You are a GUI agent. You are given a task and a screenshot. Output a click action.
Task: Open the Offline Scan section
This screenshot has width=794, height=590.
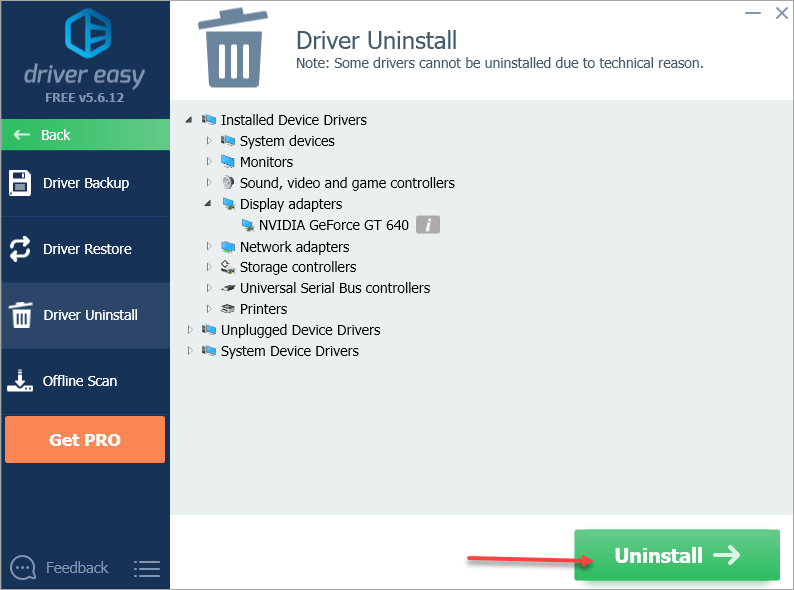pyautogui.click(x=86, y=381)
